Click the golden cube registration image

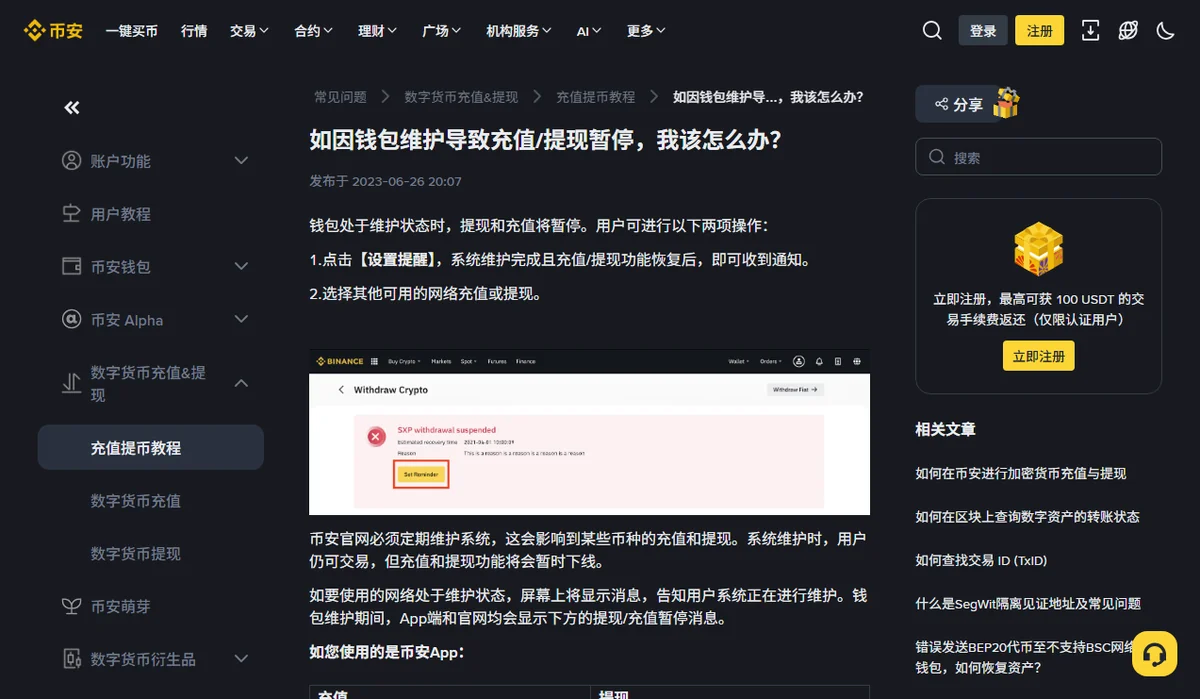pos(1039,249)
